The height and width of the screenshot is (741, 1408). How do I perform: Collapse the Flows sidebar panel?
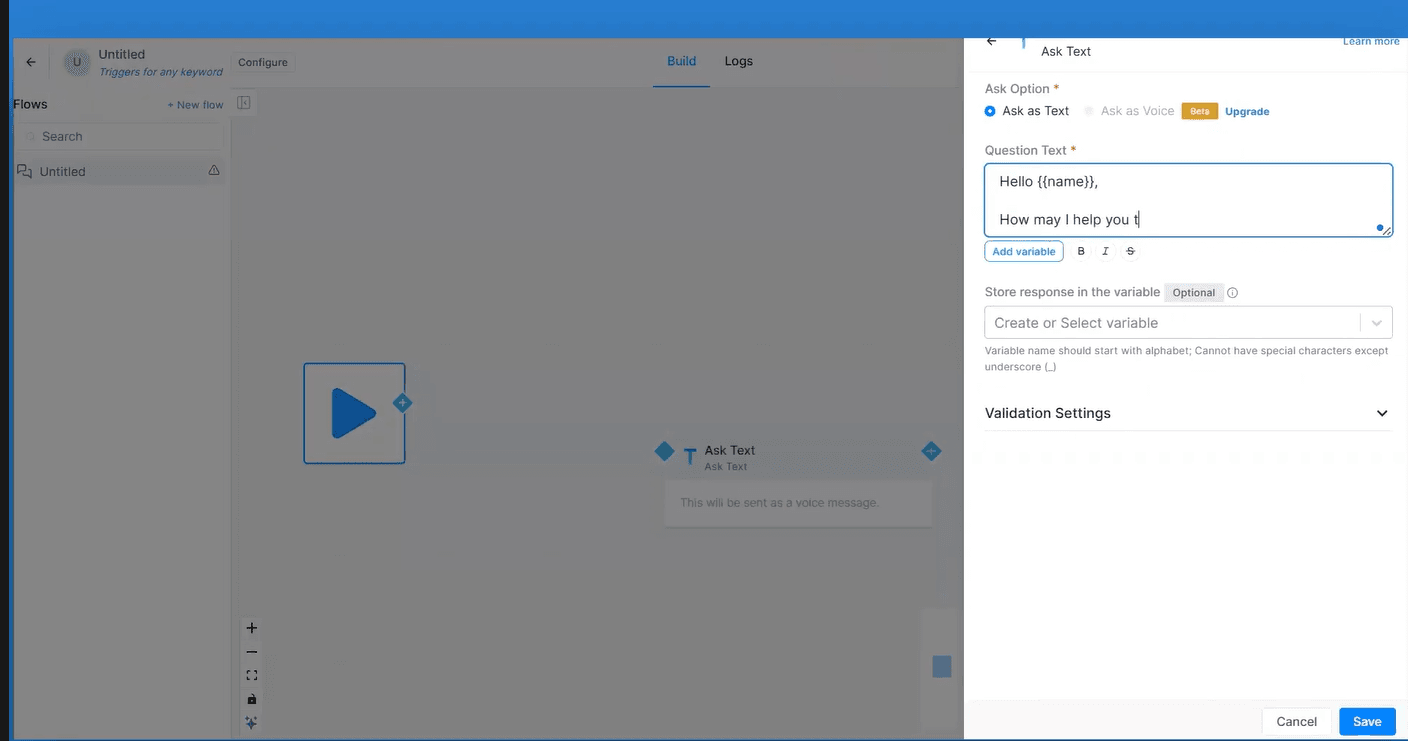coord(243,103)
